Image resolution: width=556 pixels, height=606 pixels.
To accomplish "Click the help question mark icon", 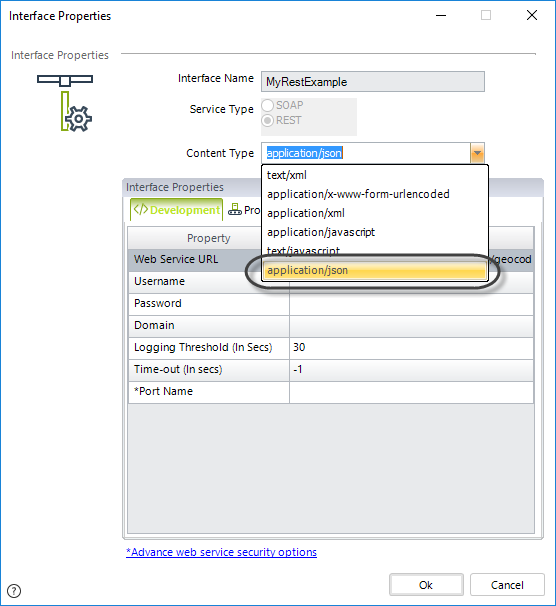I will pyautogui.click(x=14, y=591).
